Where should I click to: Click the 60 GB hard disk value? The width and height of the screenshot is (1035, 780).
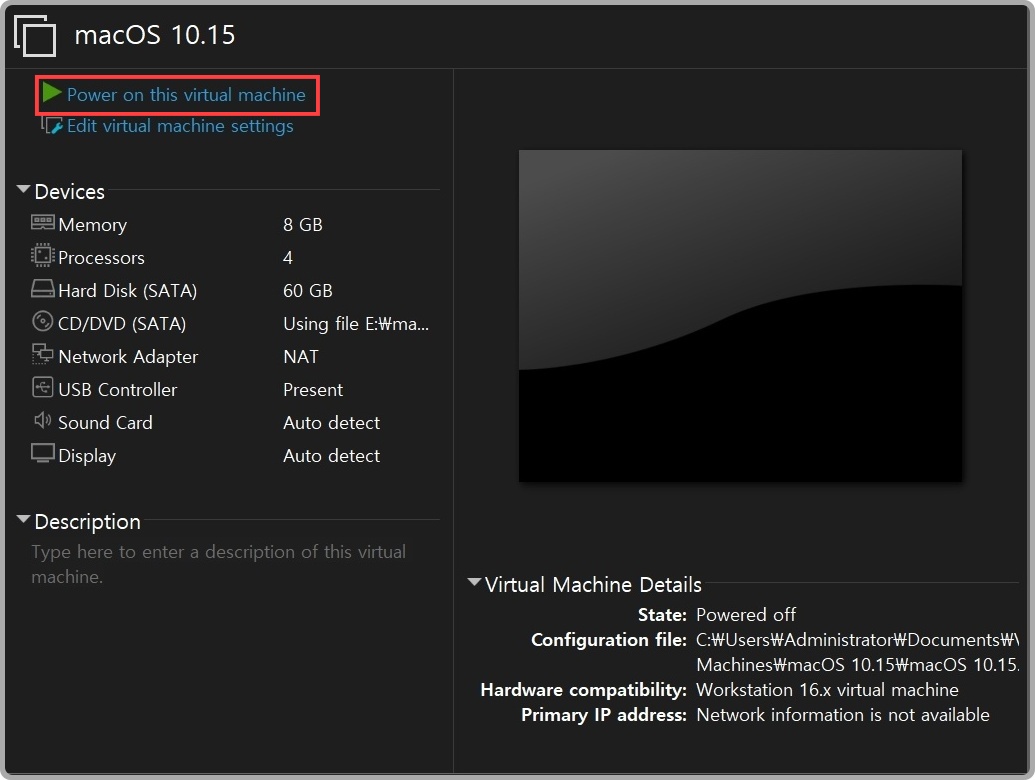click(x=308, y=291)
